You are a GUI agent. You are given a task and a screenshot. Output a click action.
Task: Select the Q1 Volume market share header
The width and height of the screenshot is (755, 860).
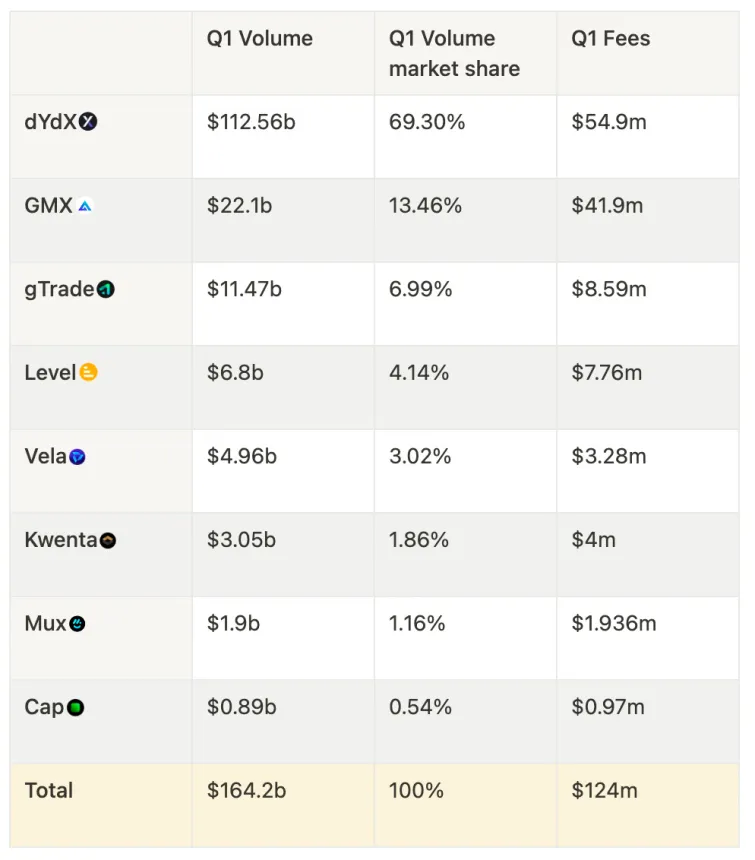[454, 54]
